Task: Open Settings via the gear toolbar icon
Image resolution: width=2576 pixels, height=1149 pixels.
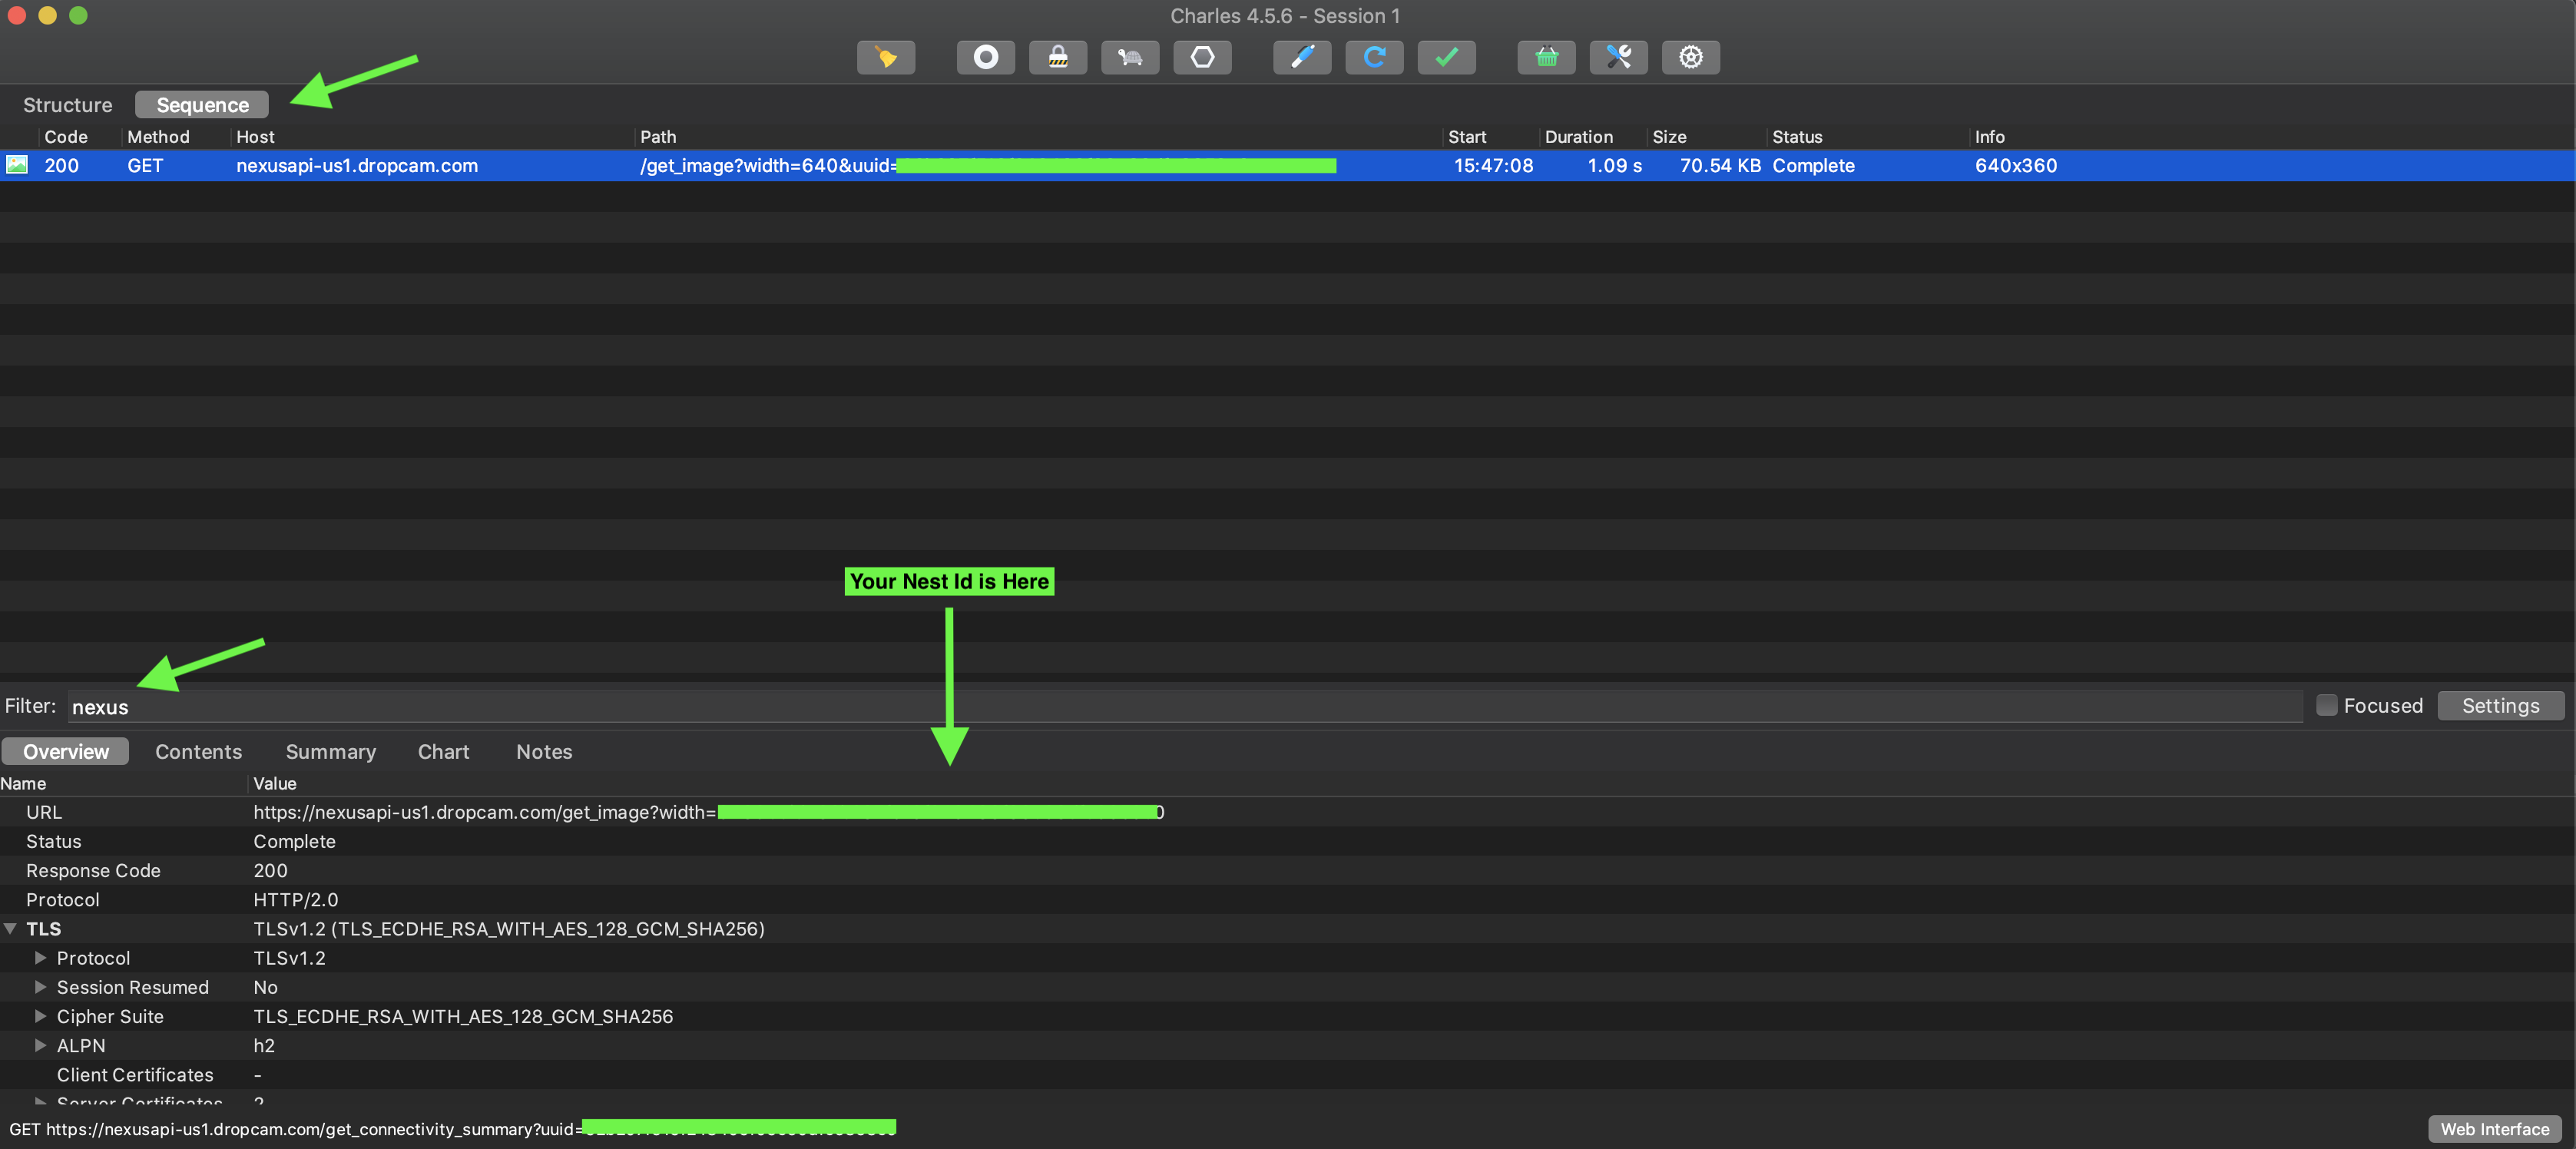Action: [1690, 57]
